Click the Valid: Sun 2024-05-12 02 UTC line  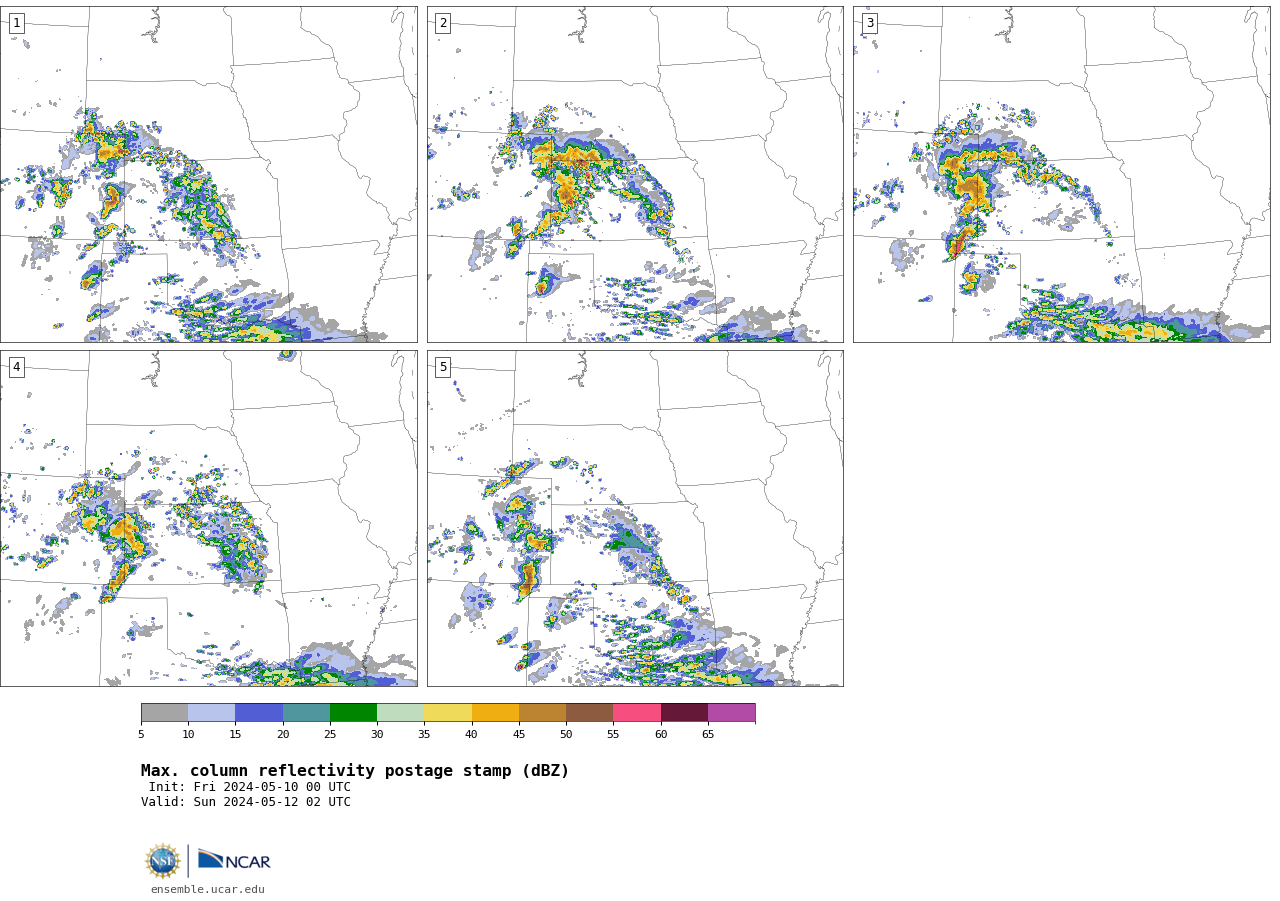[246, 802]
